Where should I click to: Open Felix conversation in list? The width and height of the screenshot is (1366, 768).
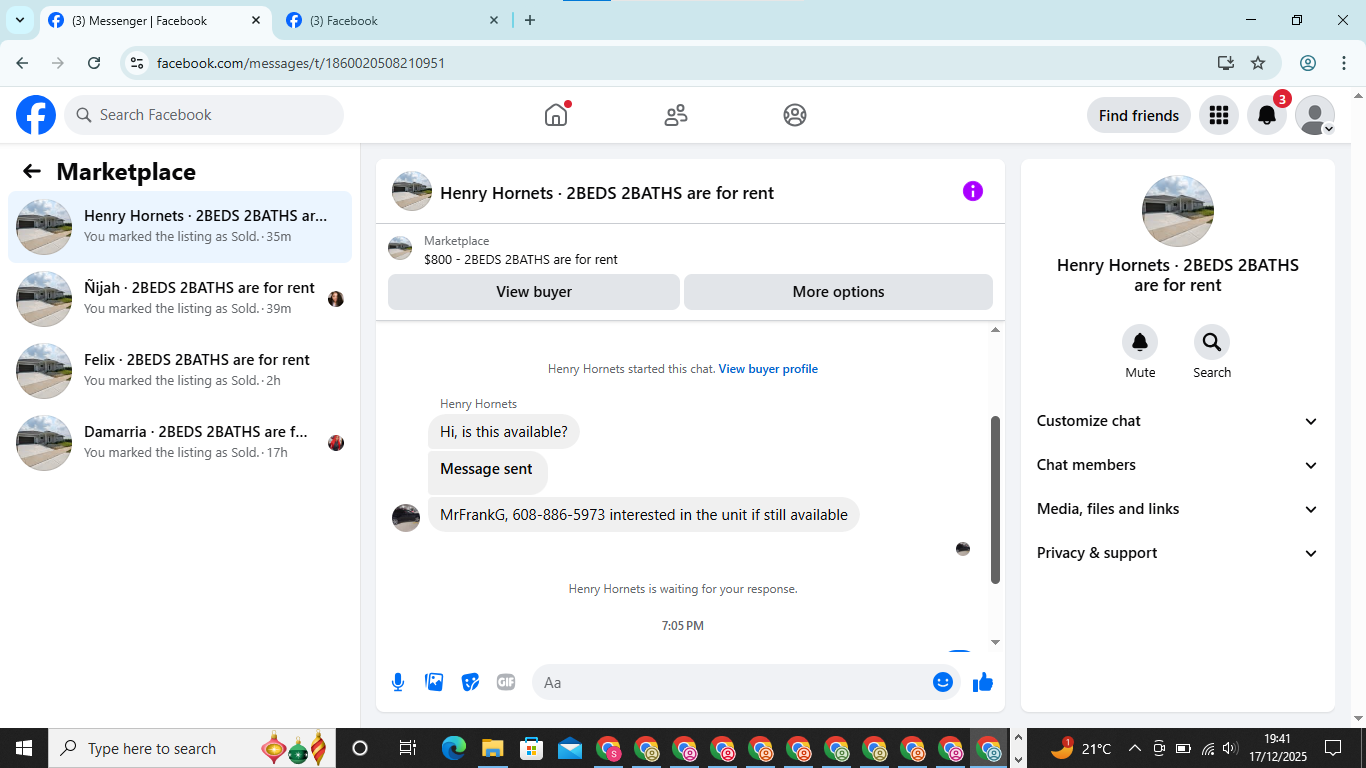point(180,371)
